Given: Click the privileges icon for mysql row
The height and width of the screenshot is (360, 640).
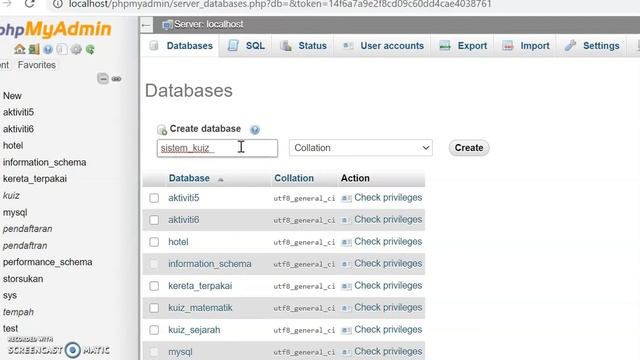Looking at the screenshot, I should pos(346,352).
